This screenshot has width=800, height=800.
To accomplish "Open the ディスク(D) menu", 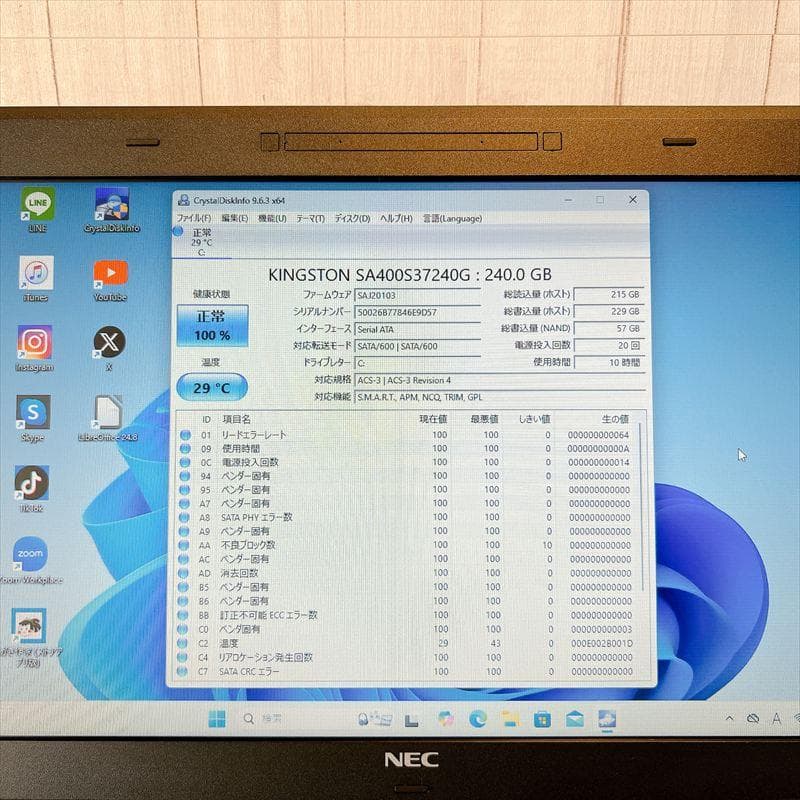I will click(x=352, y=218).
